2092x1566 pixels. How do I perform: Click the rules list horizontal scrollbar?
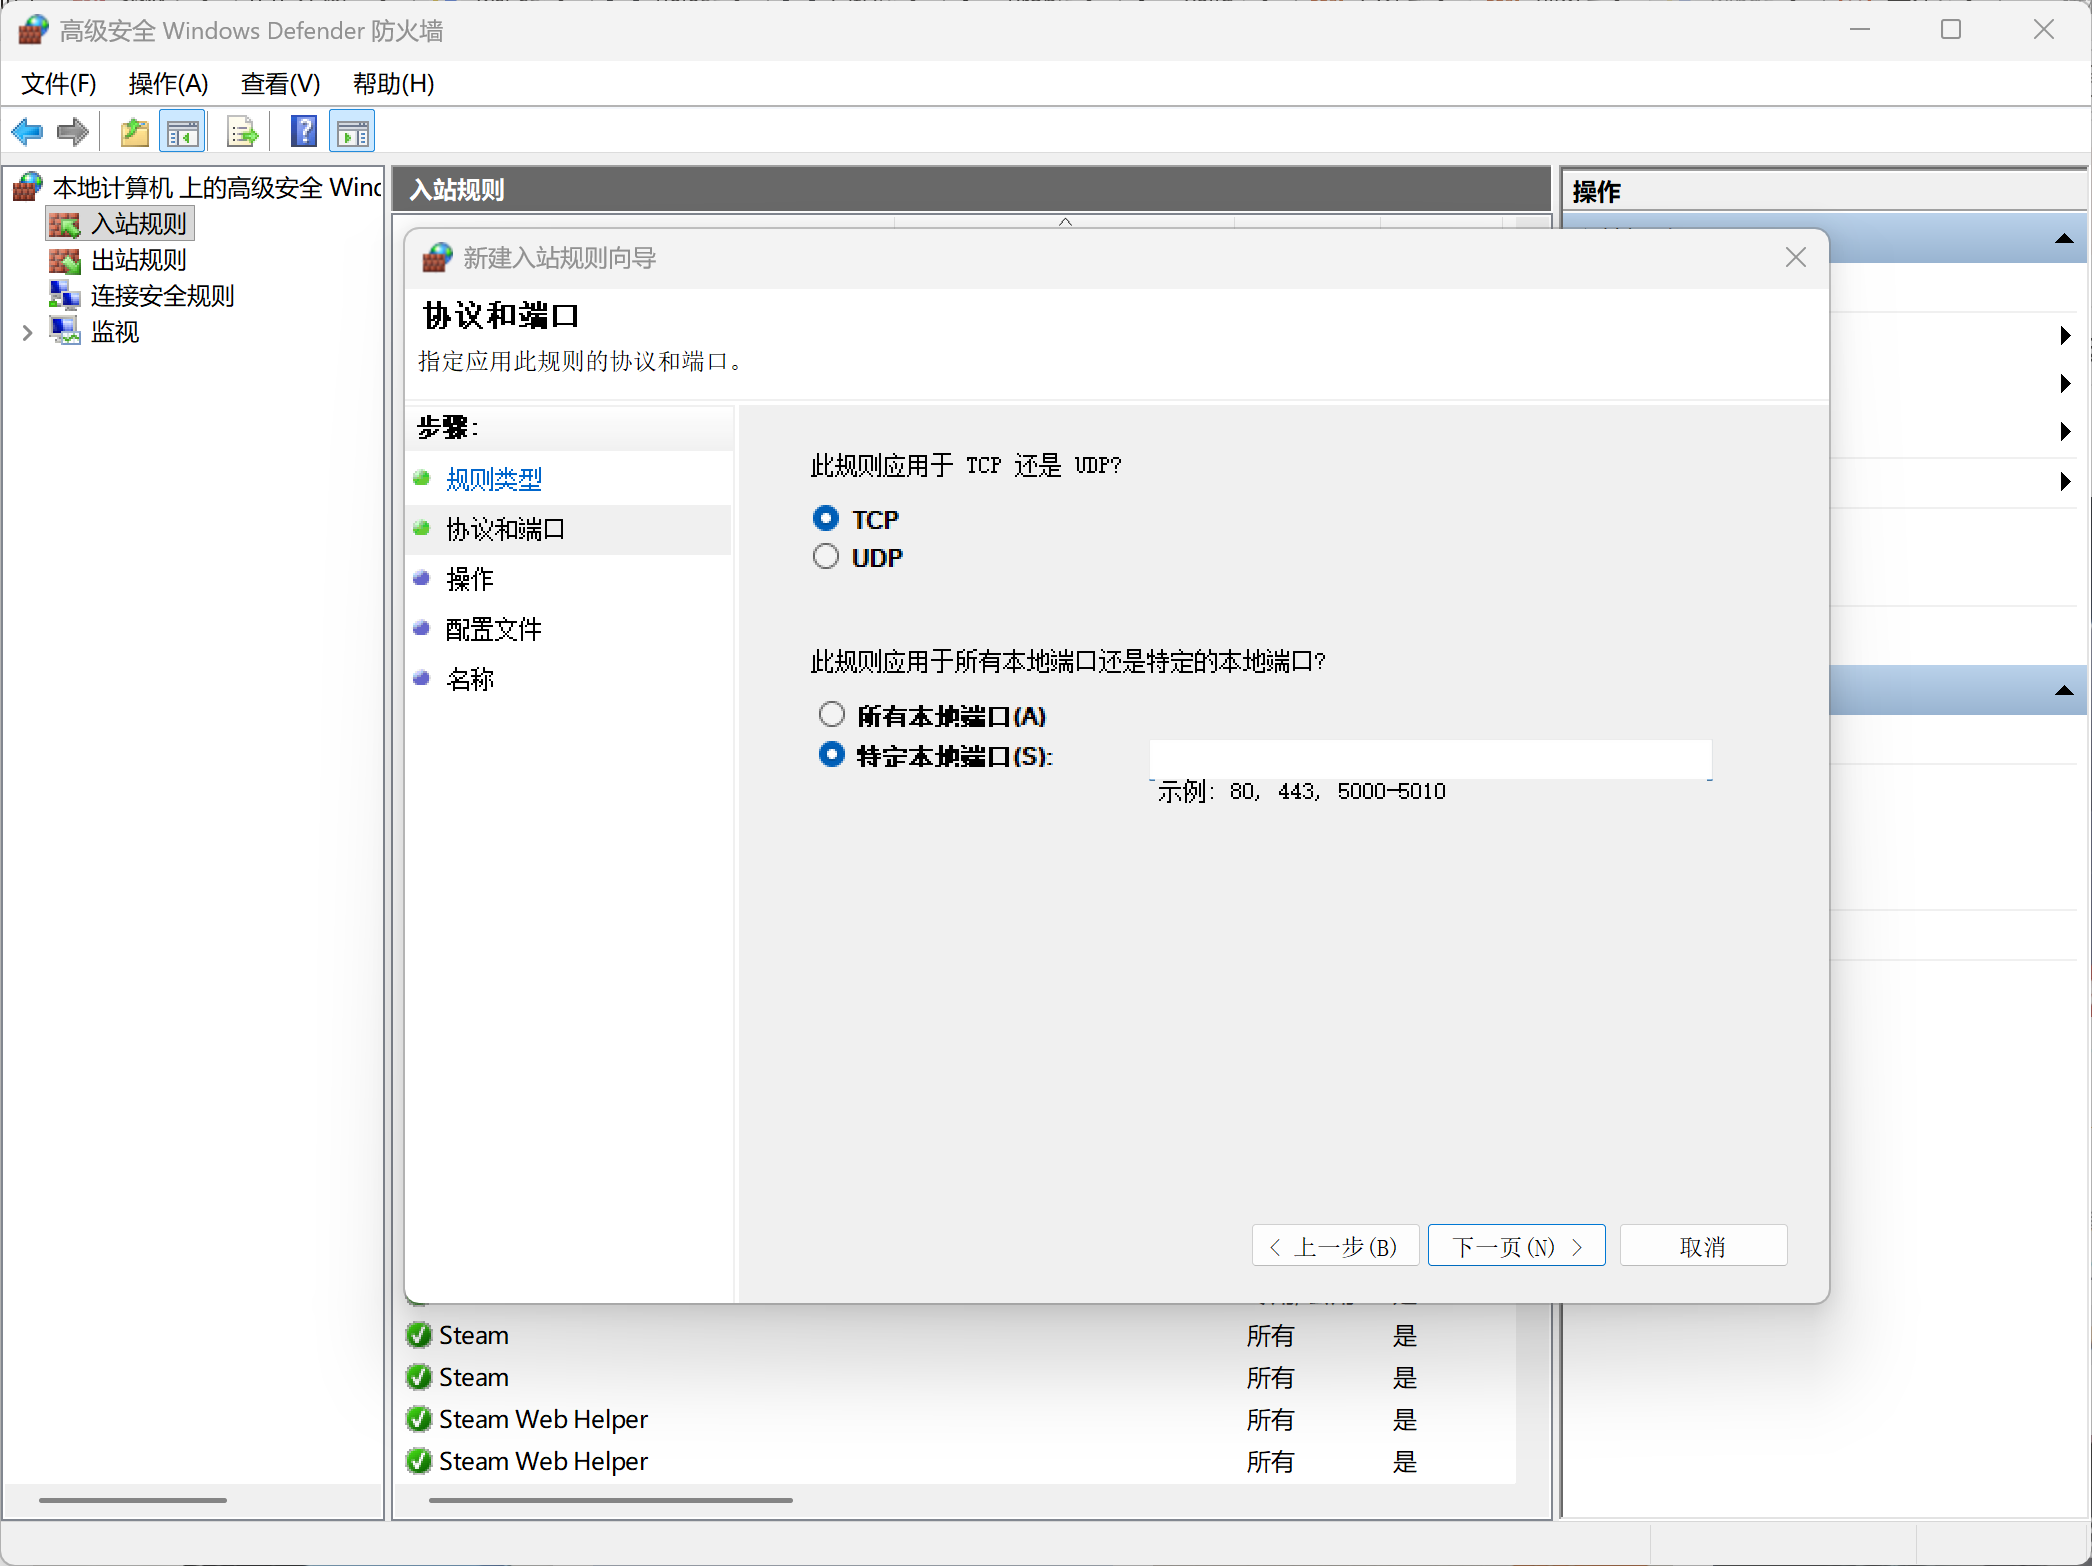tap(610, 1500)
